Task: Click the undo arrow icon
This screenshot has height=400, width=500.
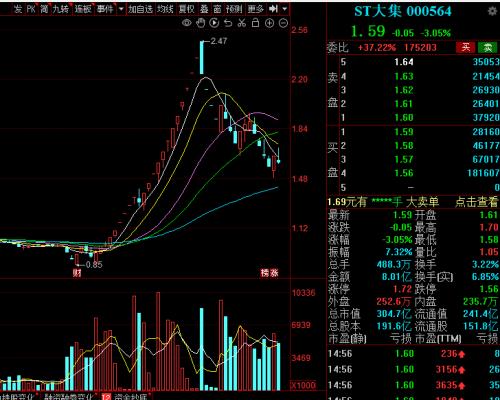Action: pyautogui.click(x=228, y=23)
